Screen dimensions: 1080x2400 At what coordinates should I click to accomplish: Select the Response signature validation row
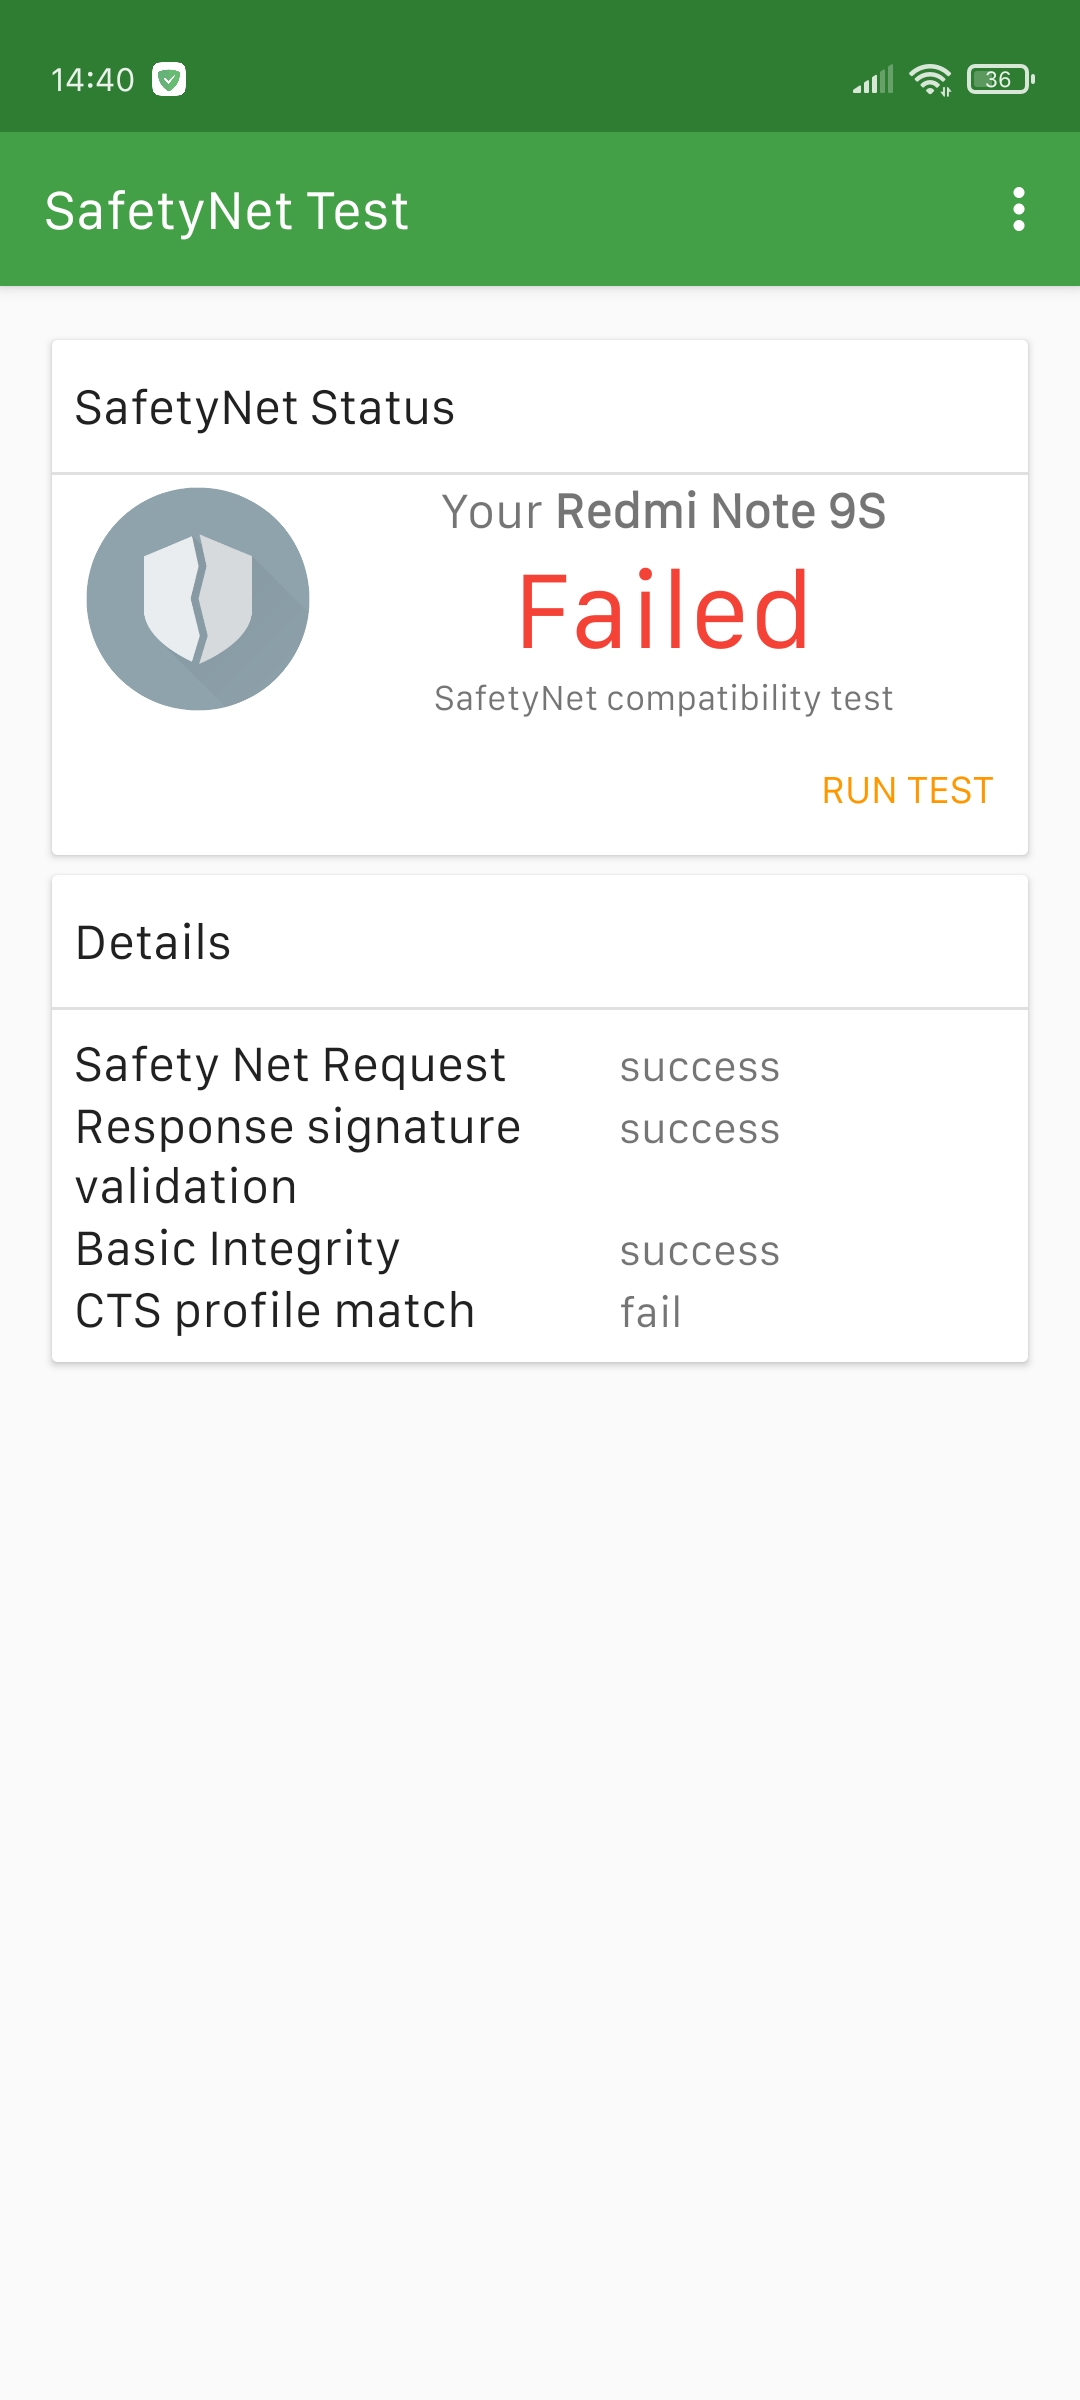[x=540, y=1157]
